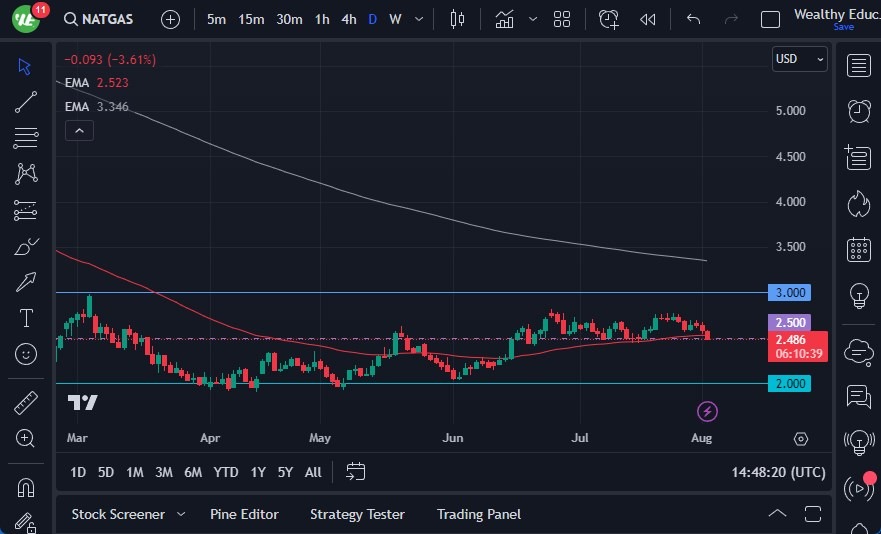Expand the timeframe interval dropdown arrow
Viewport: 881px width, 534px height.
click(x=418, y=19)
